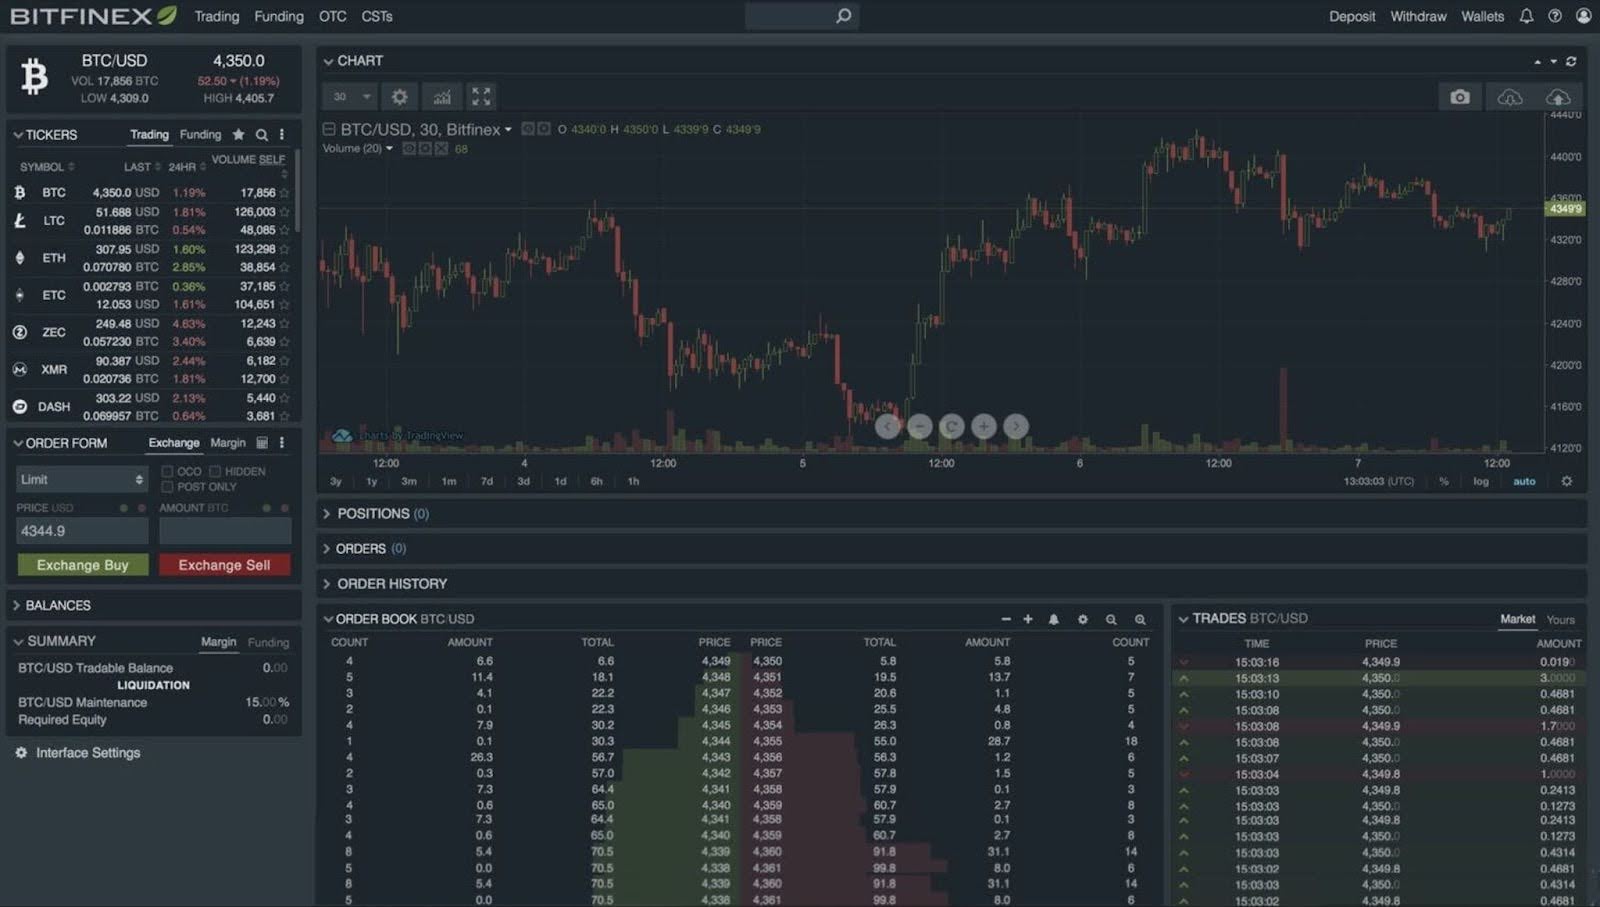The image size is (1600, 907).
Task: Expand the ORDER HISTORY section
Action: pos(390,583)
